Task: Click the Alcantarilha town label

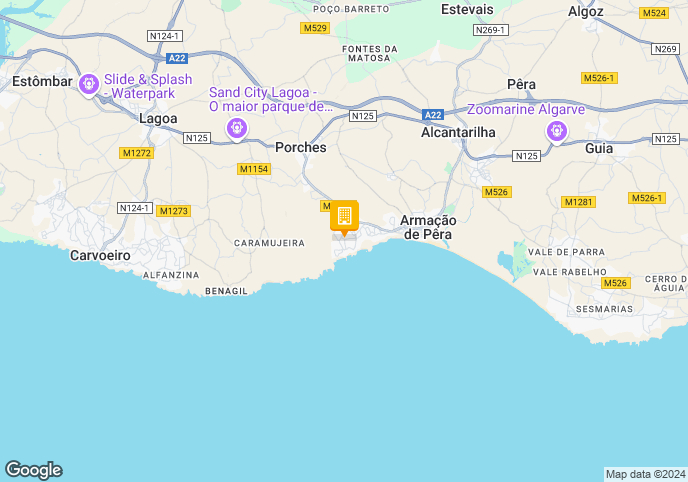Action: tap(458, 132)
